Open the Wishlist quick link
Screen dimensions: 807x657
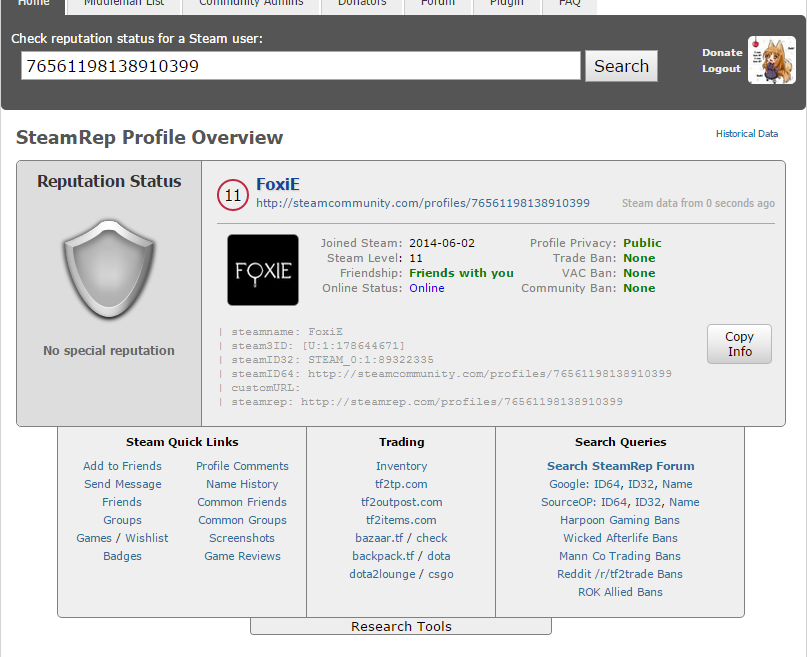coord(147,538)
